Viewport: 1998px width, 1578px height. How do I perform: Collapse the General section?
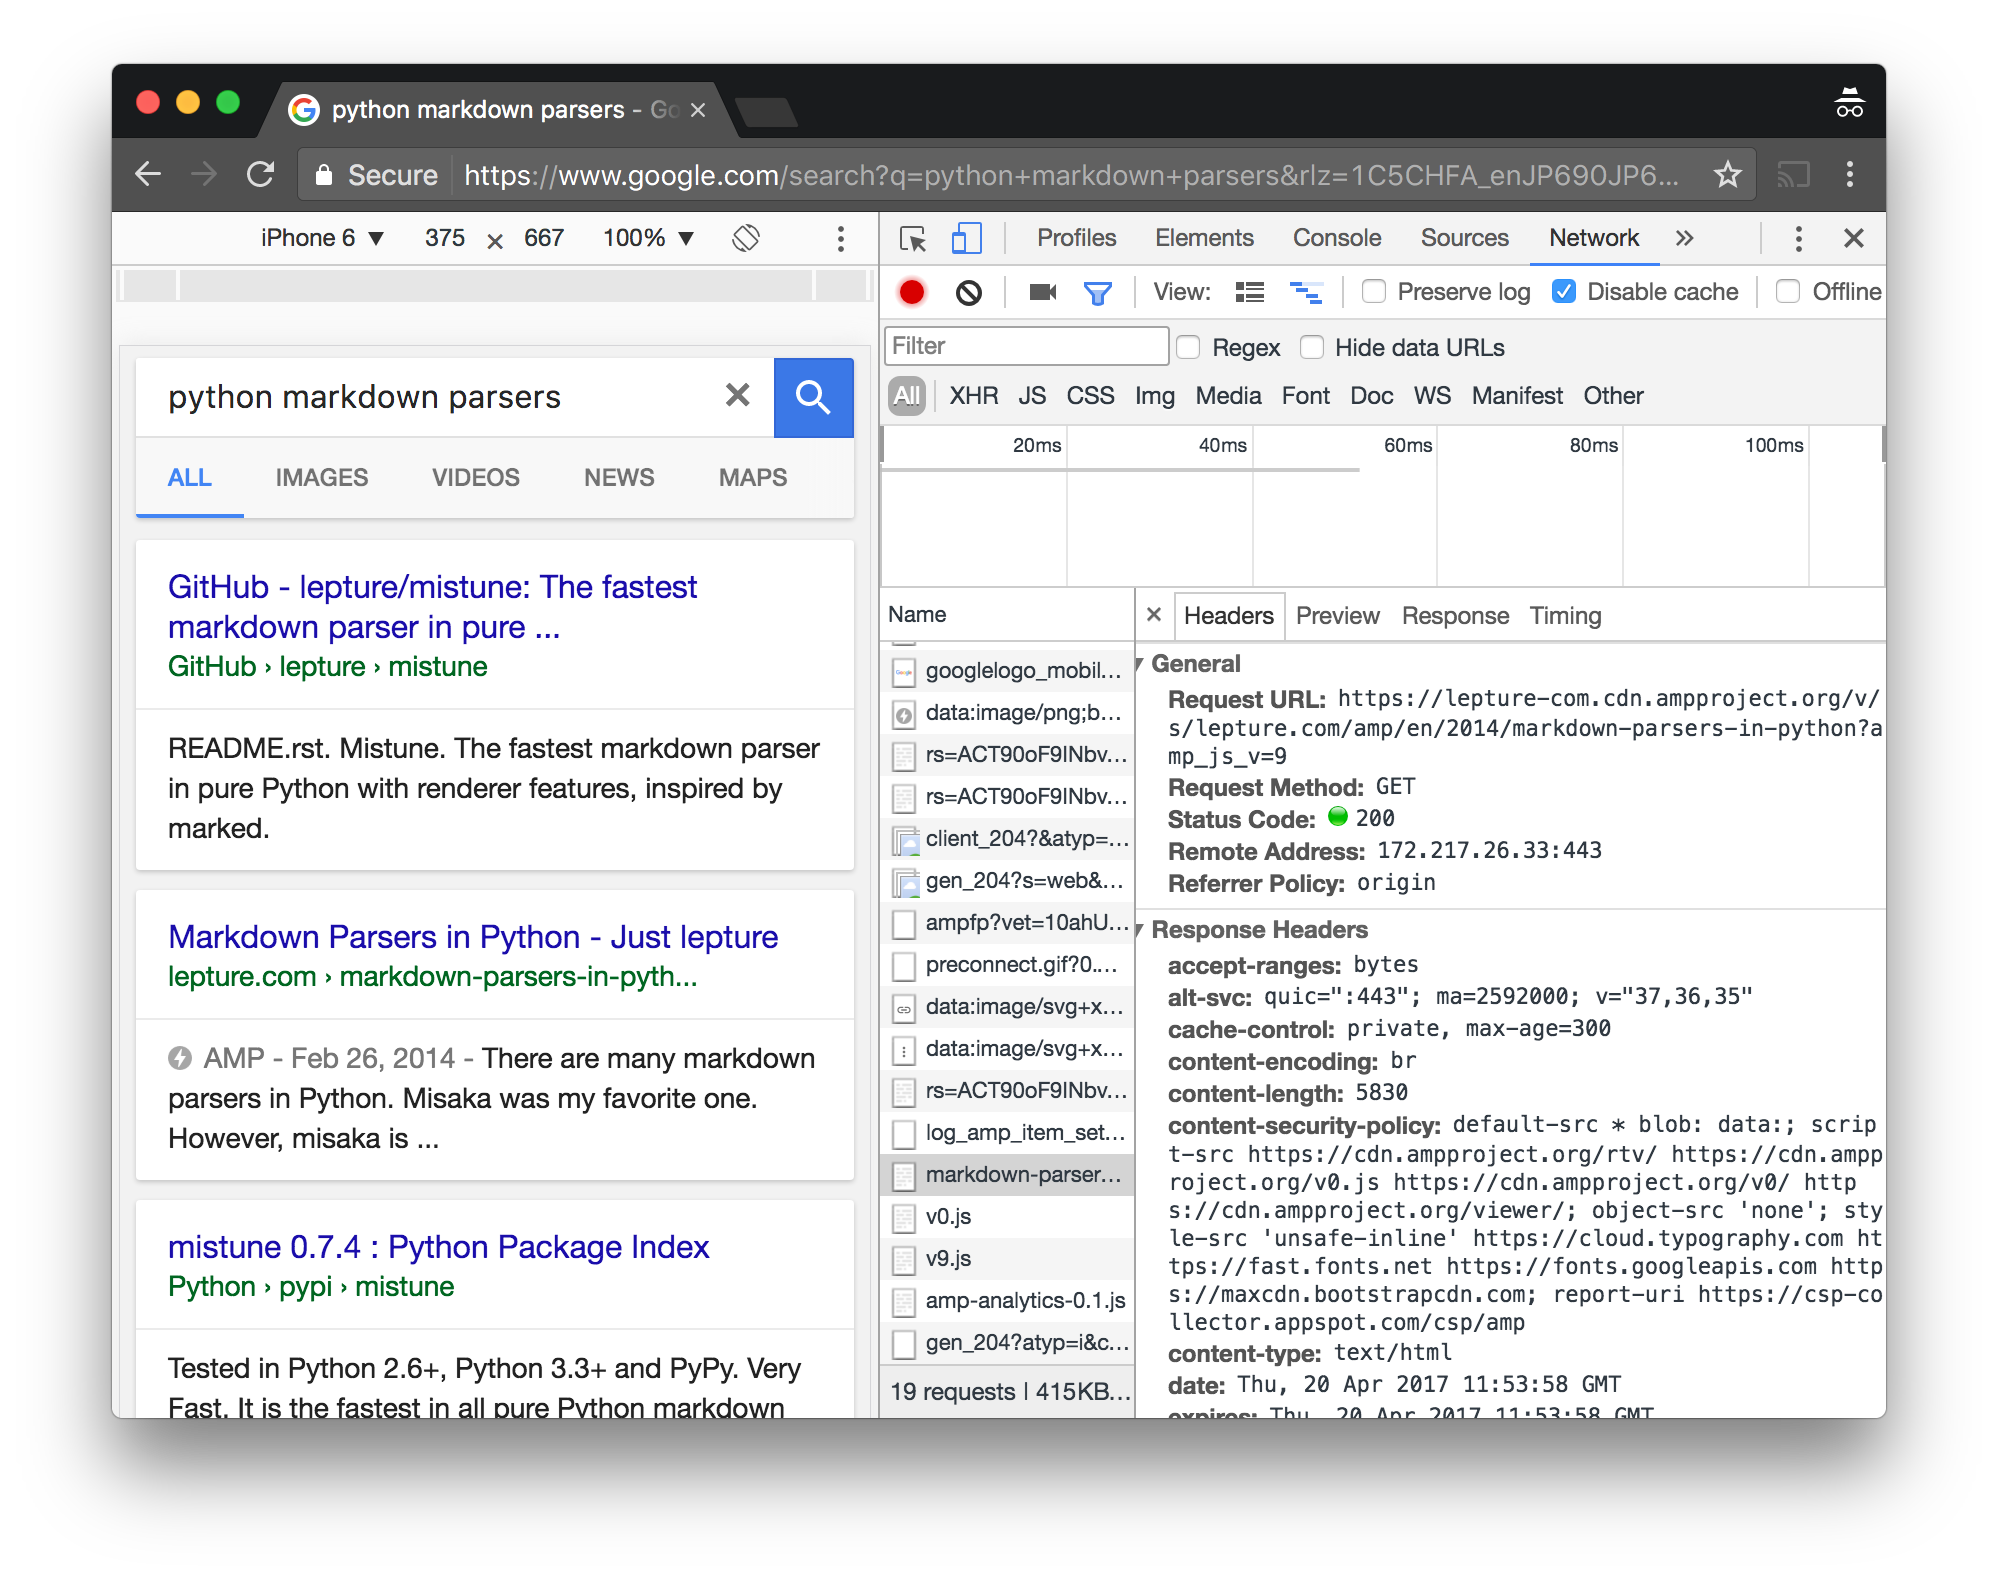[x=1140, y=664]
